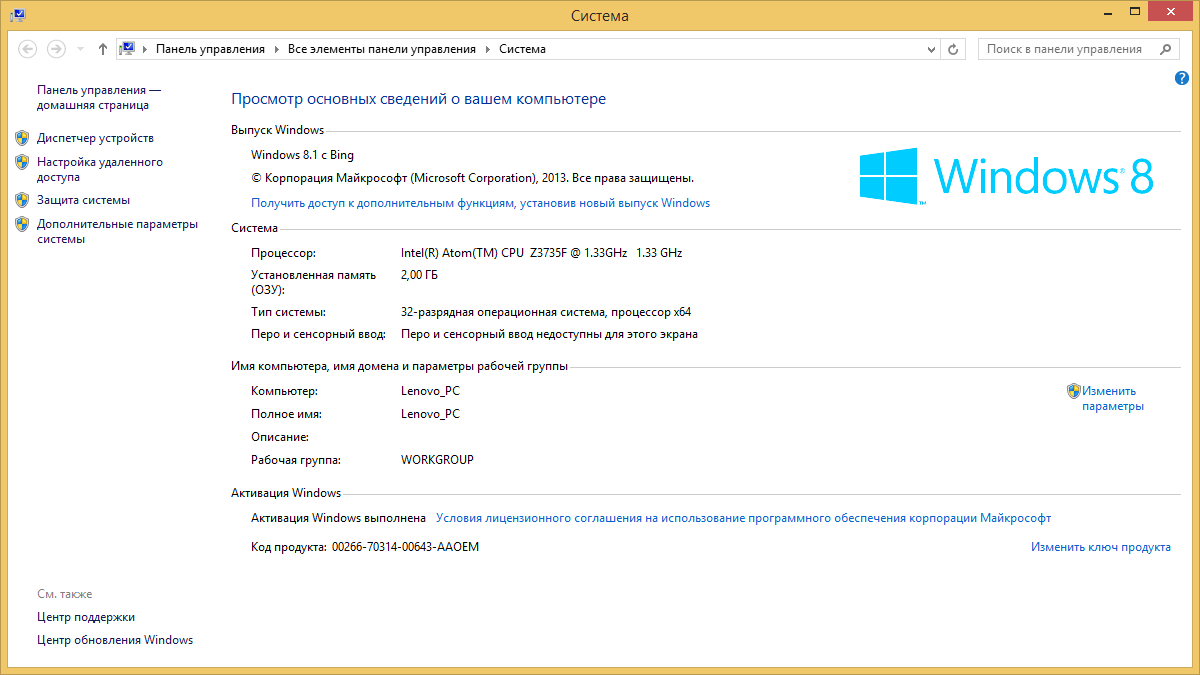Open Диспетчер устройств link
Viewport: 1200px width, 675px height.
coord(95,138)
